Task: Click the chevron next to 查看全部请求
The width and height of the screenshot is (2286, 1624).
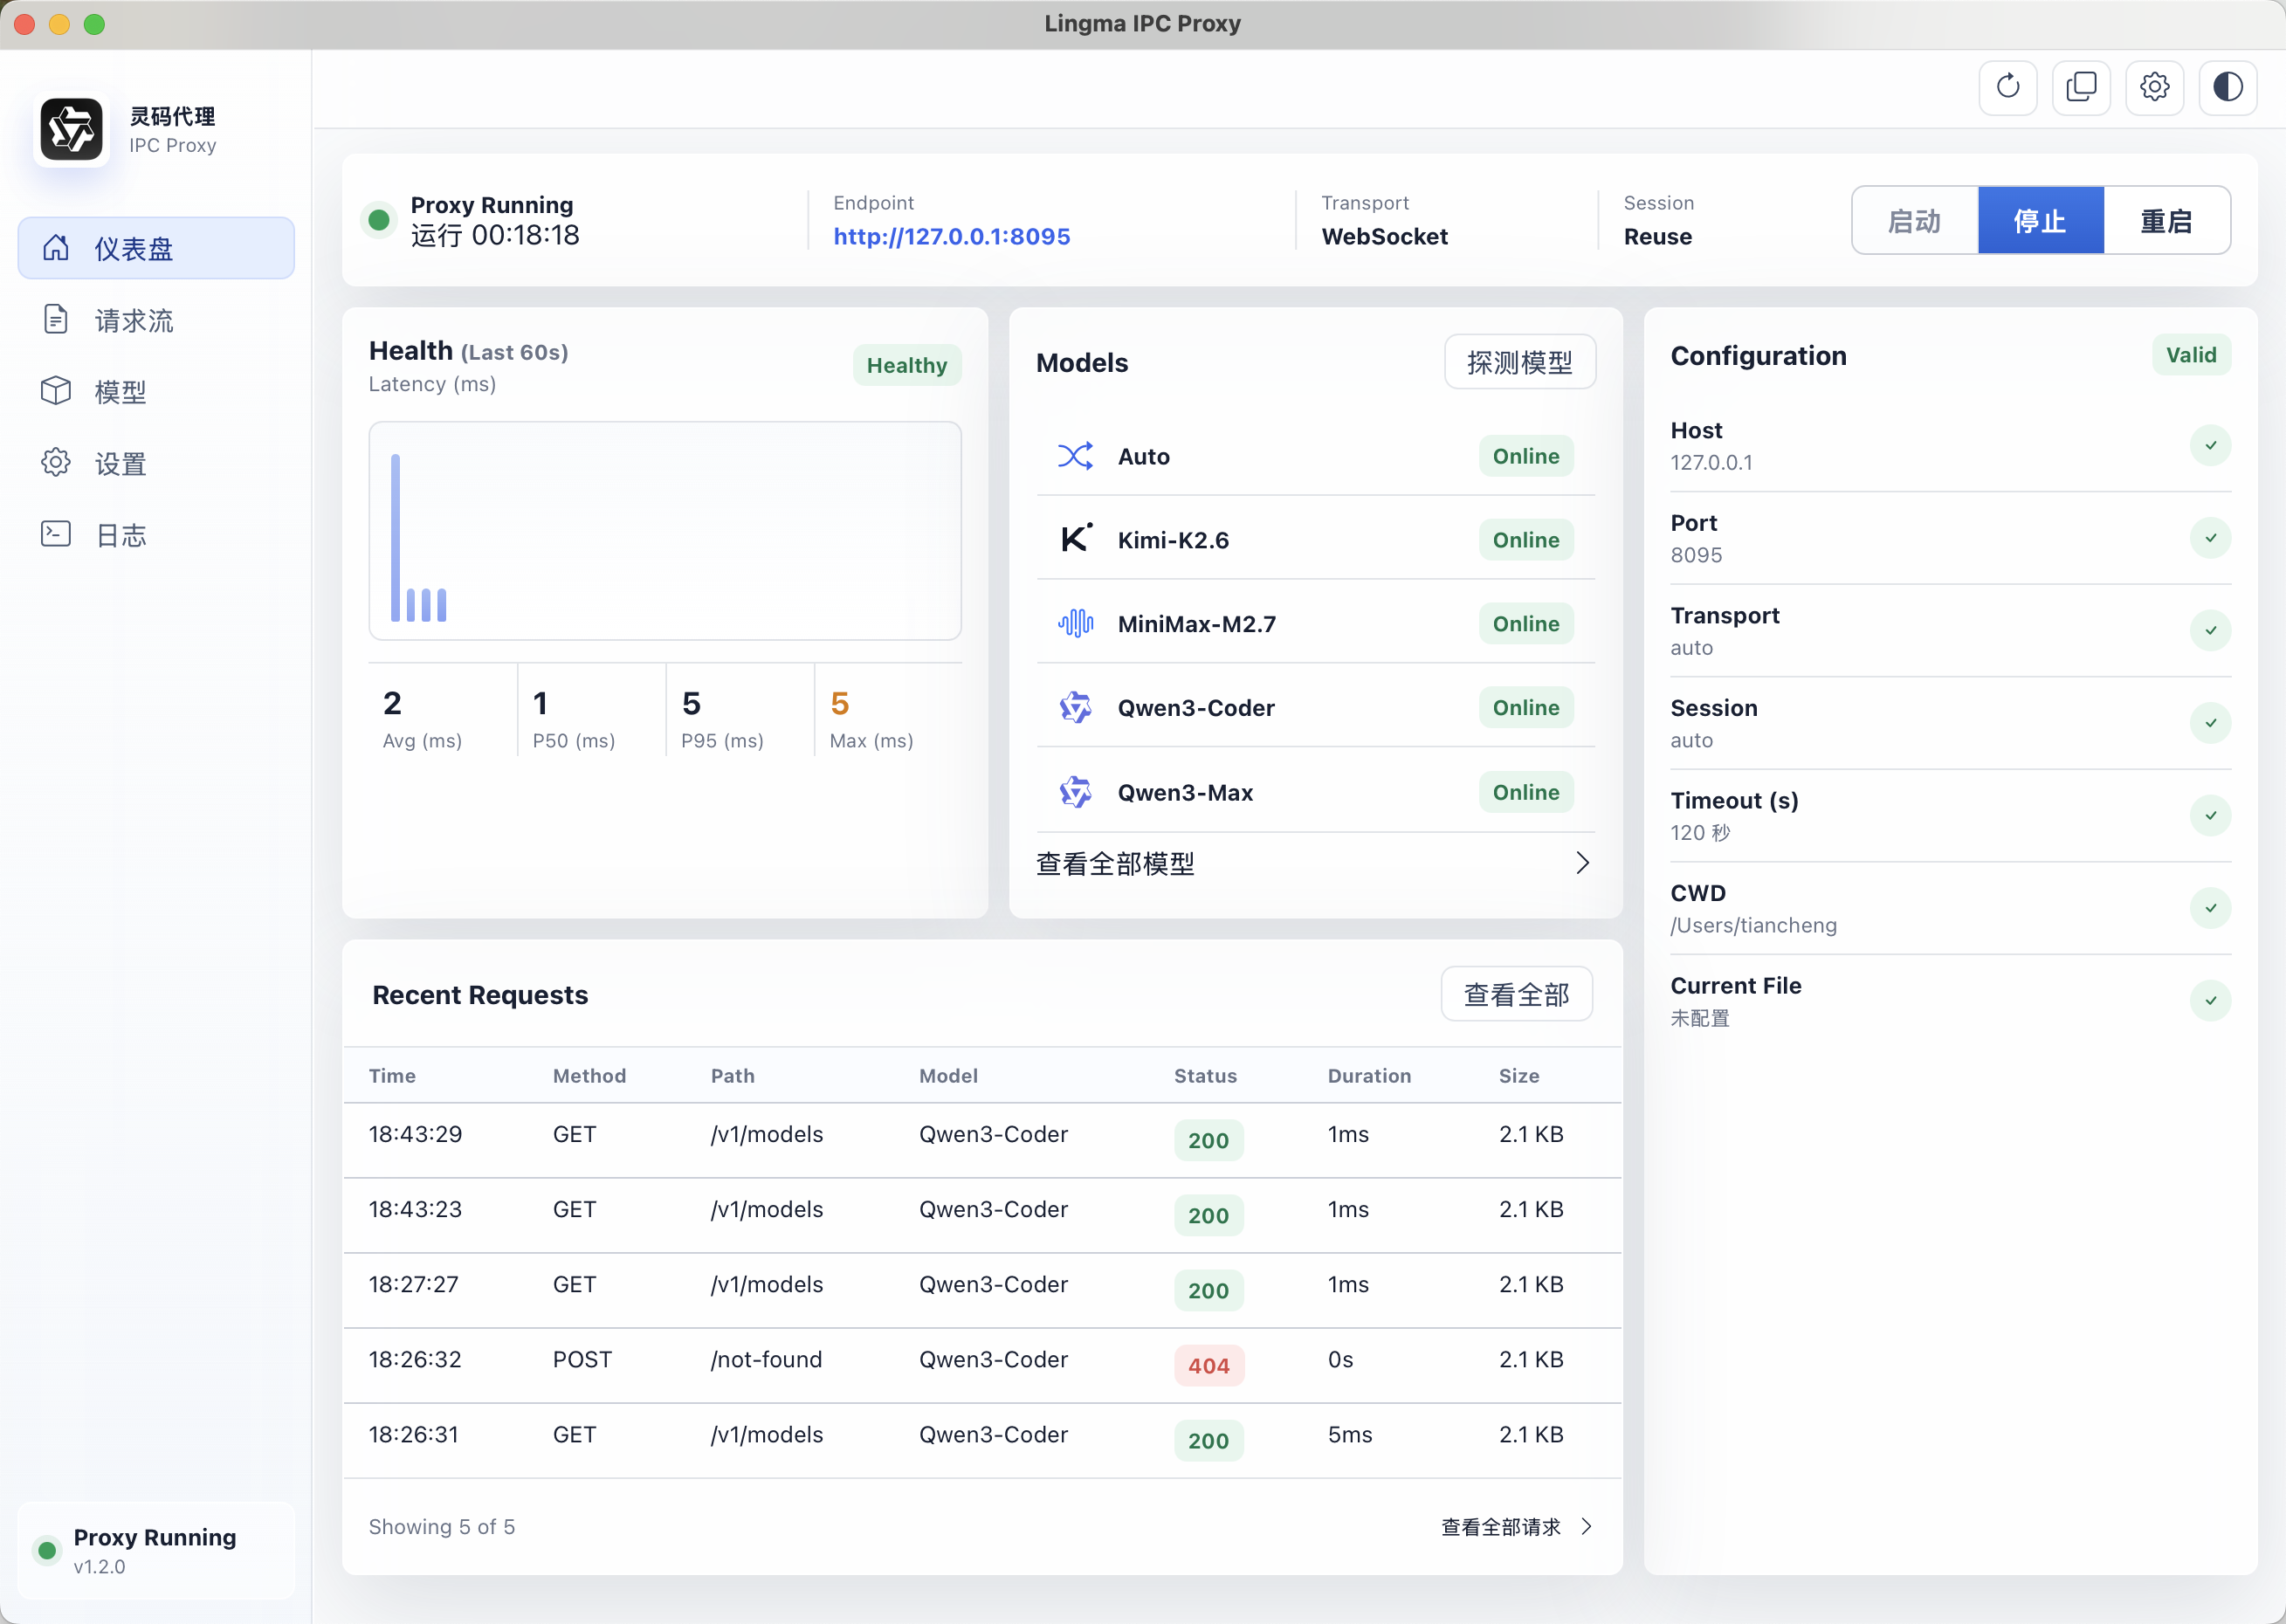Action: [x=1586, y=1526]
